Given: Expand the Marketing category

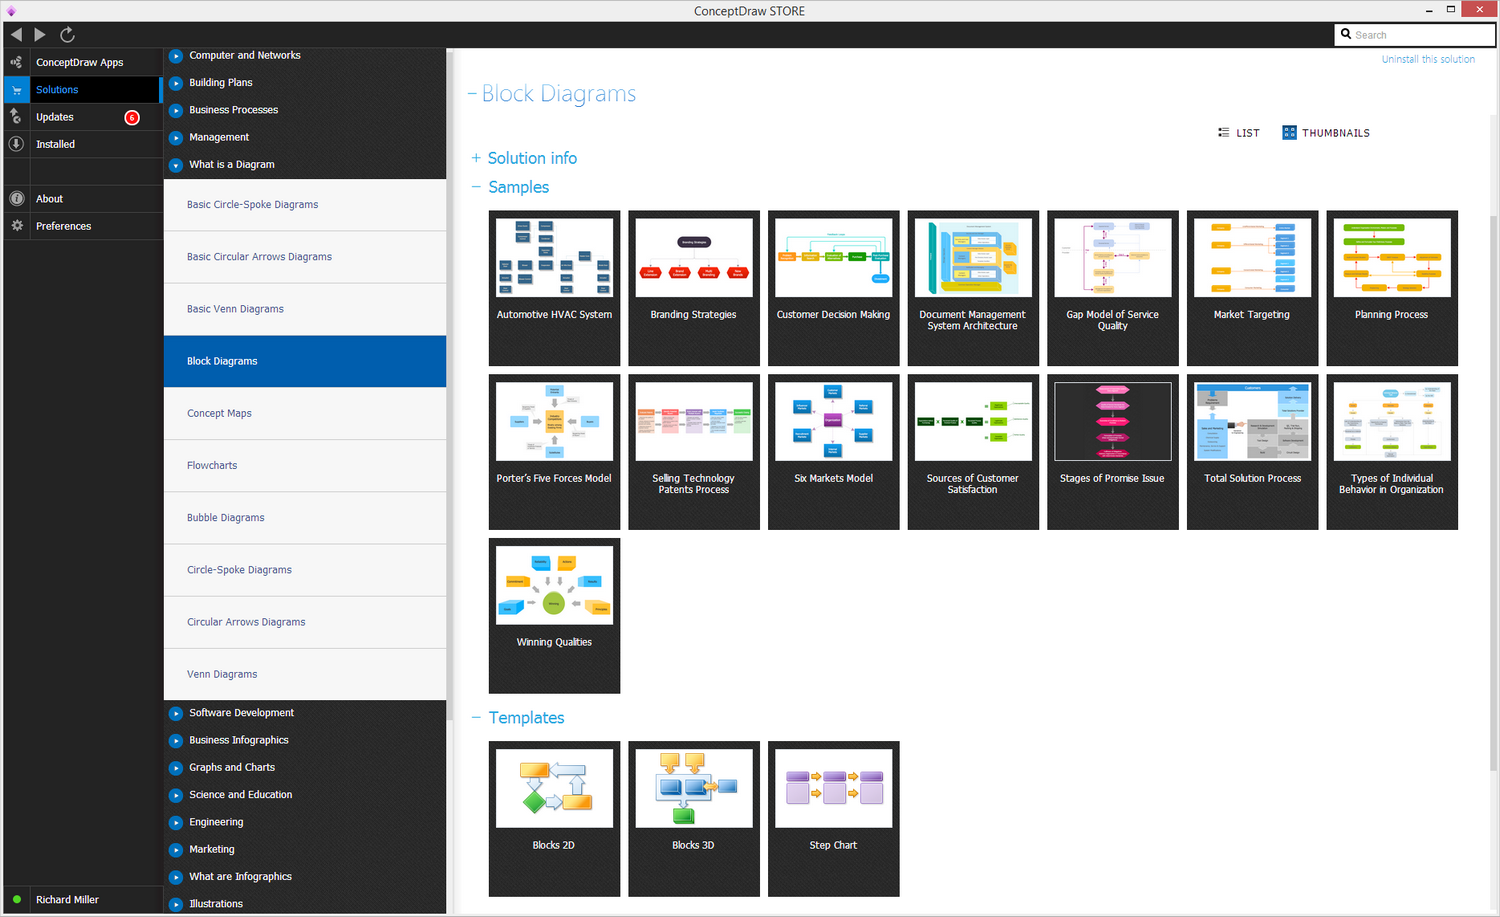Looking at the screenshot, I should 176,850.
